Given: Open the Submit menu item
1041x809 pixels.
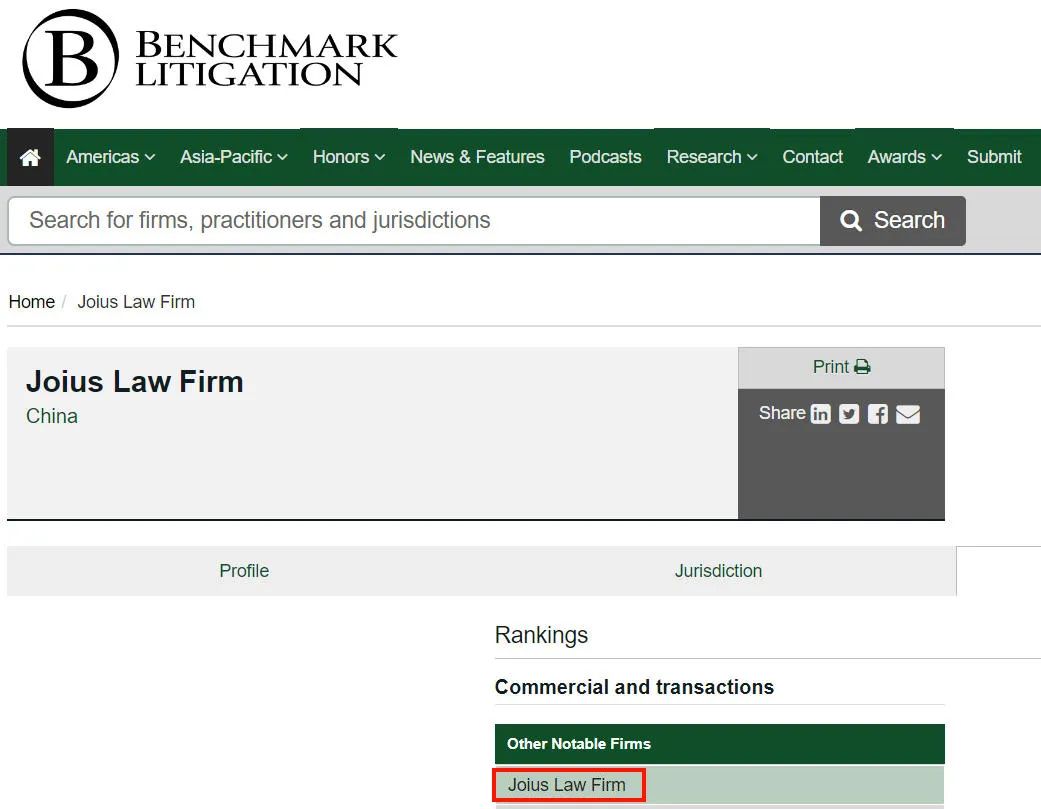Looking at the screenshot, I should tap(994, 157).
